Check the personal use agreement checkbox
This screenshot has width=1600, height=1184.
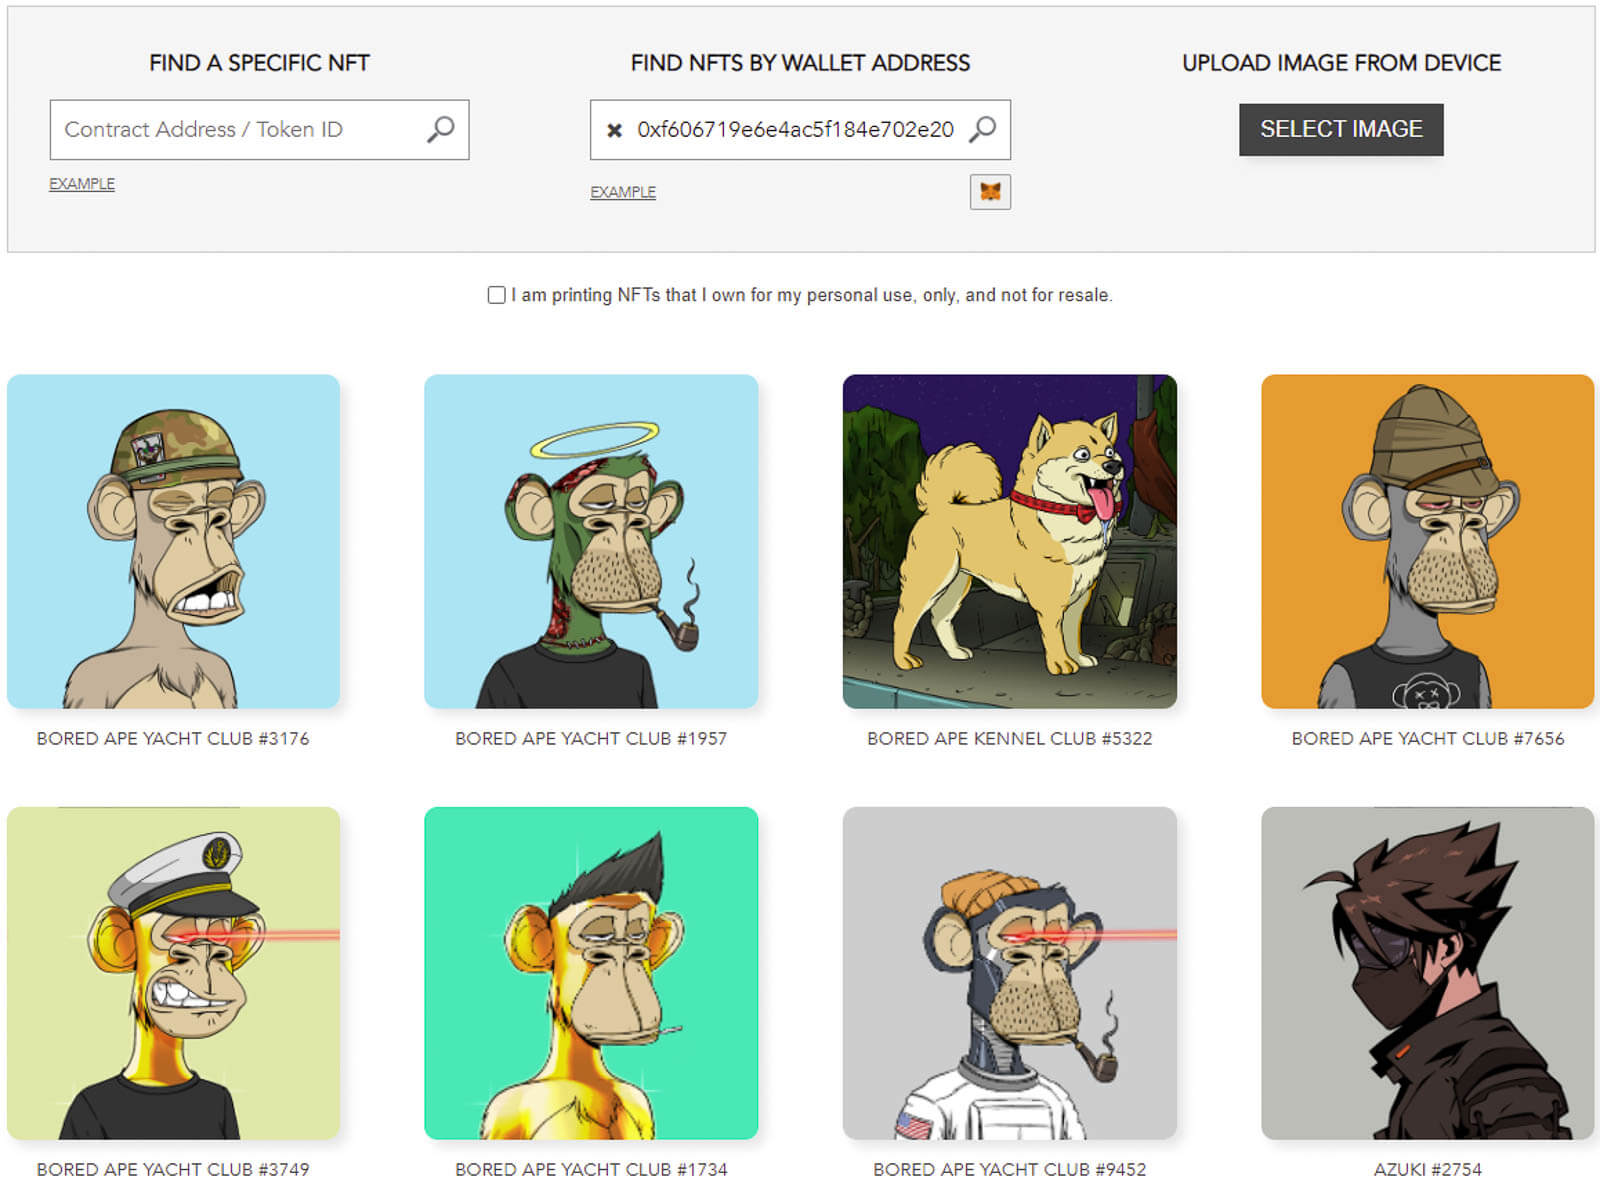click(496, 295)
